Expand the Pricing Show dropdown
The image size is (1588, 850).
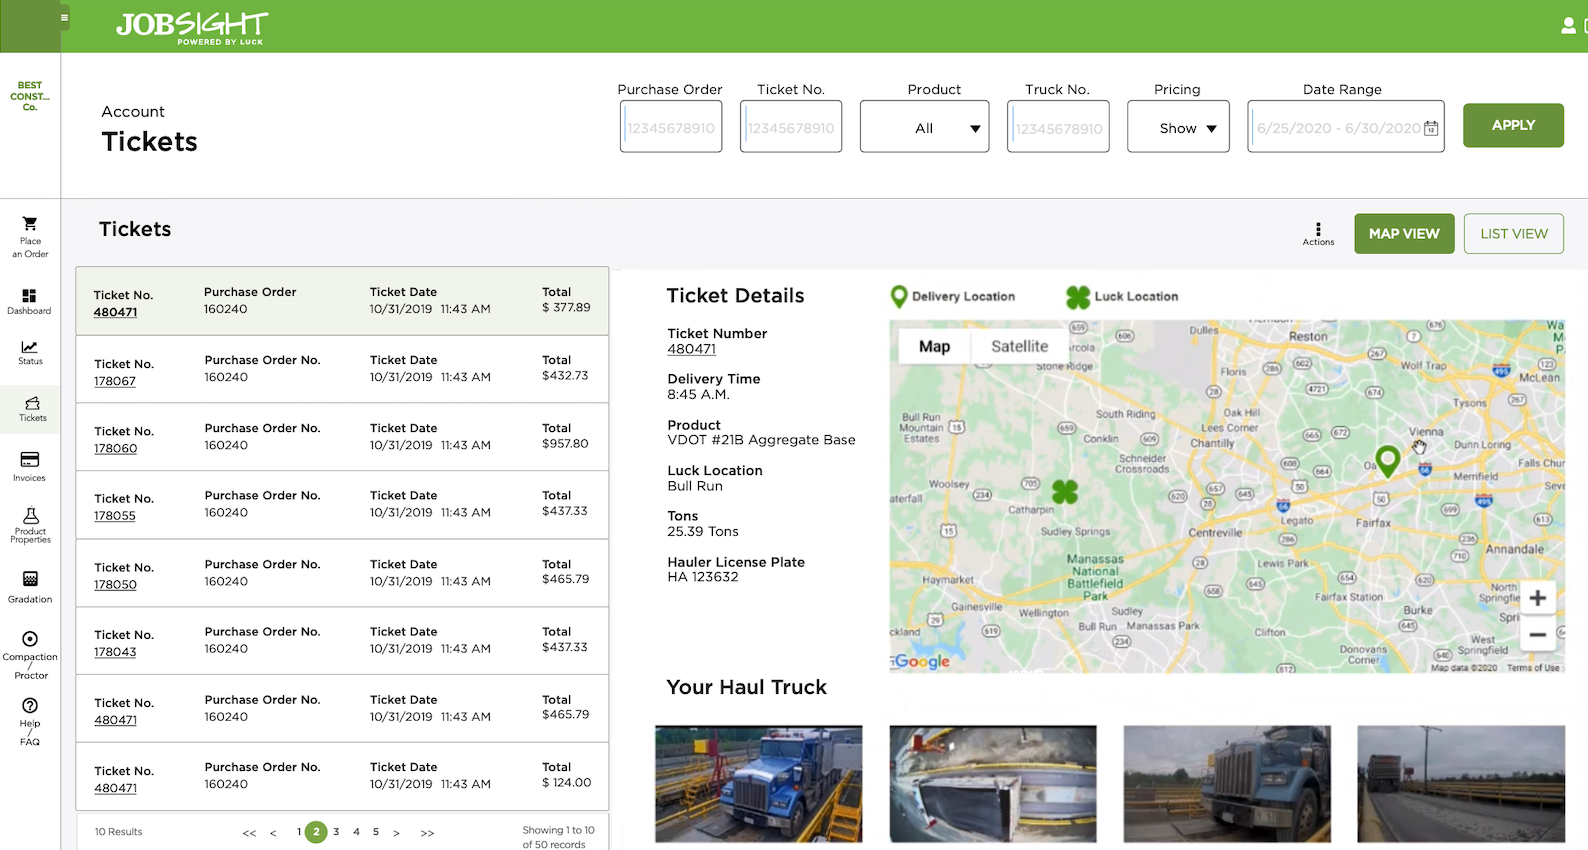[1178, 128]
